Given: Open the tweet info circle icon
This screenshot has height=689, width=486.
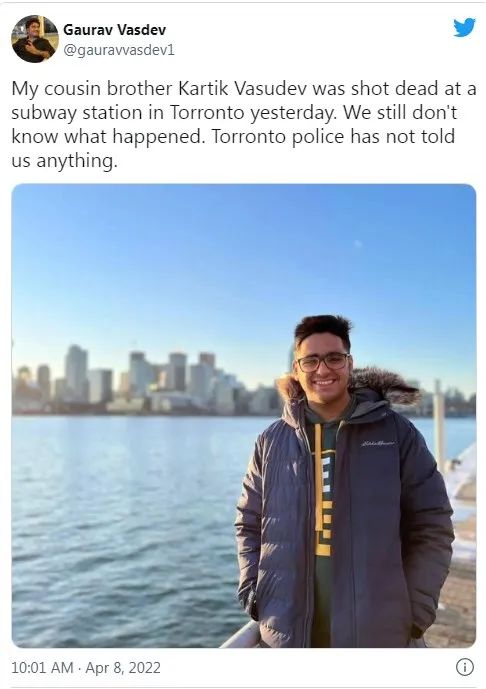Looking at the screenshot, I should 465,667.
